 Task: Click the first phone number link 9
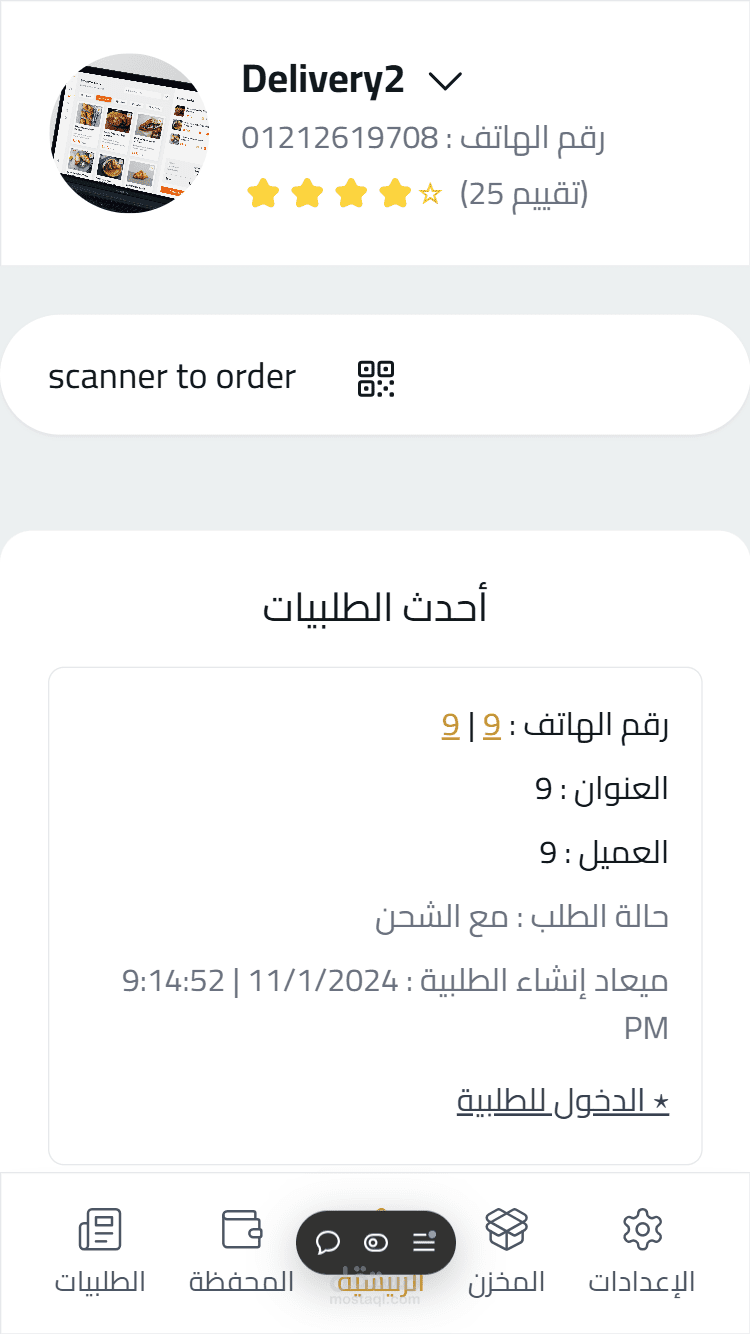pos(491,725)
